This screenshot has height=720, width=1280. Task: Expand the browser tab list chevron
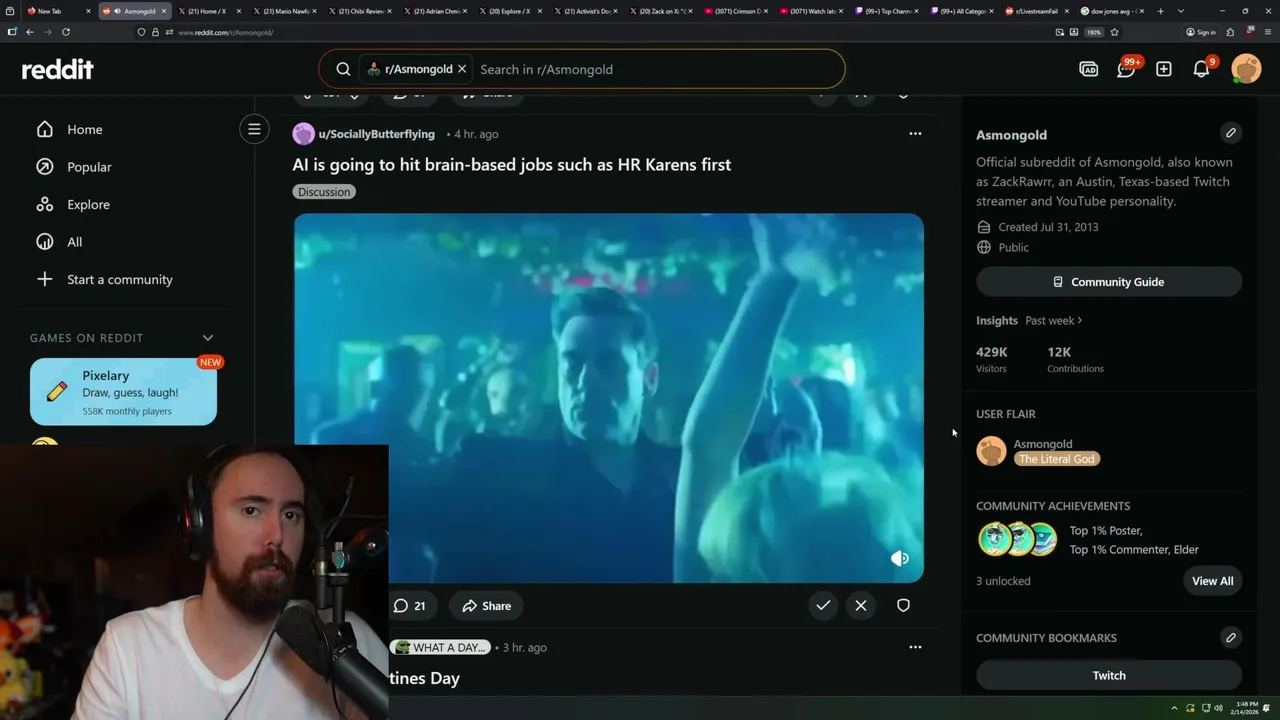(x=1181, y=11)
